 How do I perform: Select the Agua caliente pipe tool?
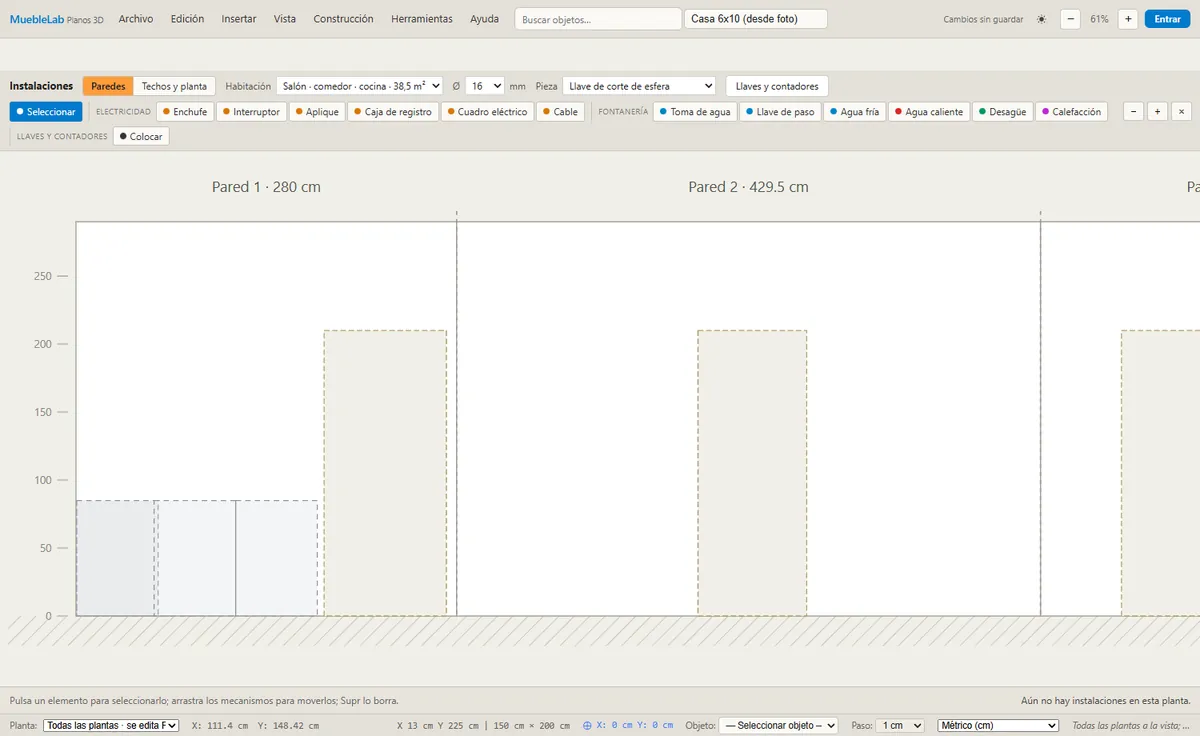click(x=929, y=112)
